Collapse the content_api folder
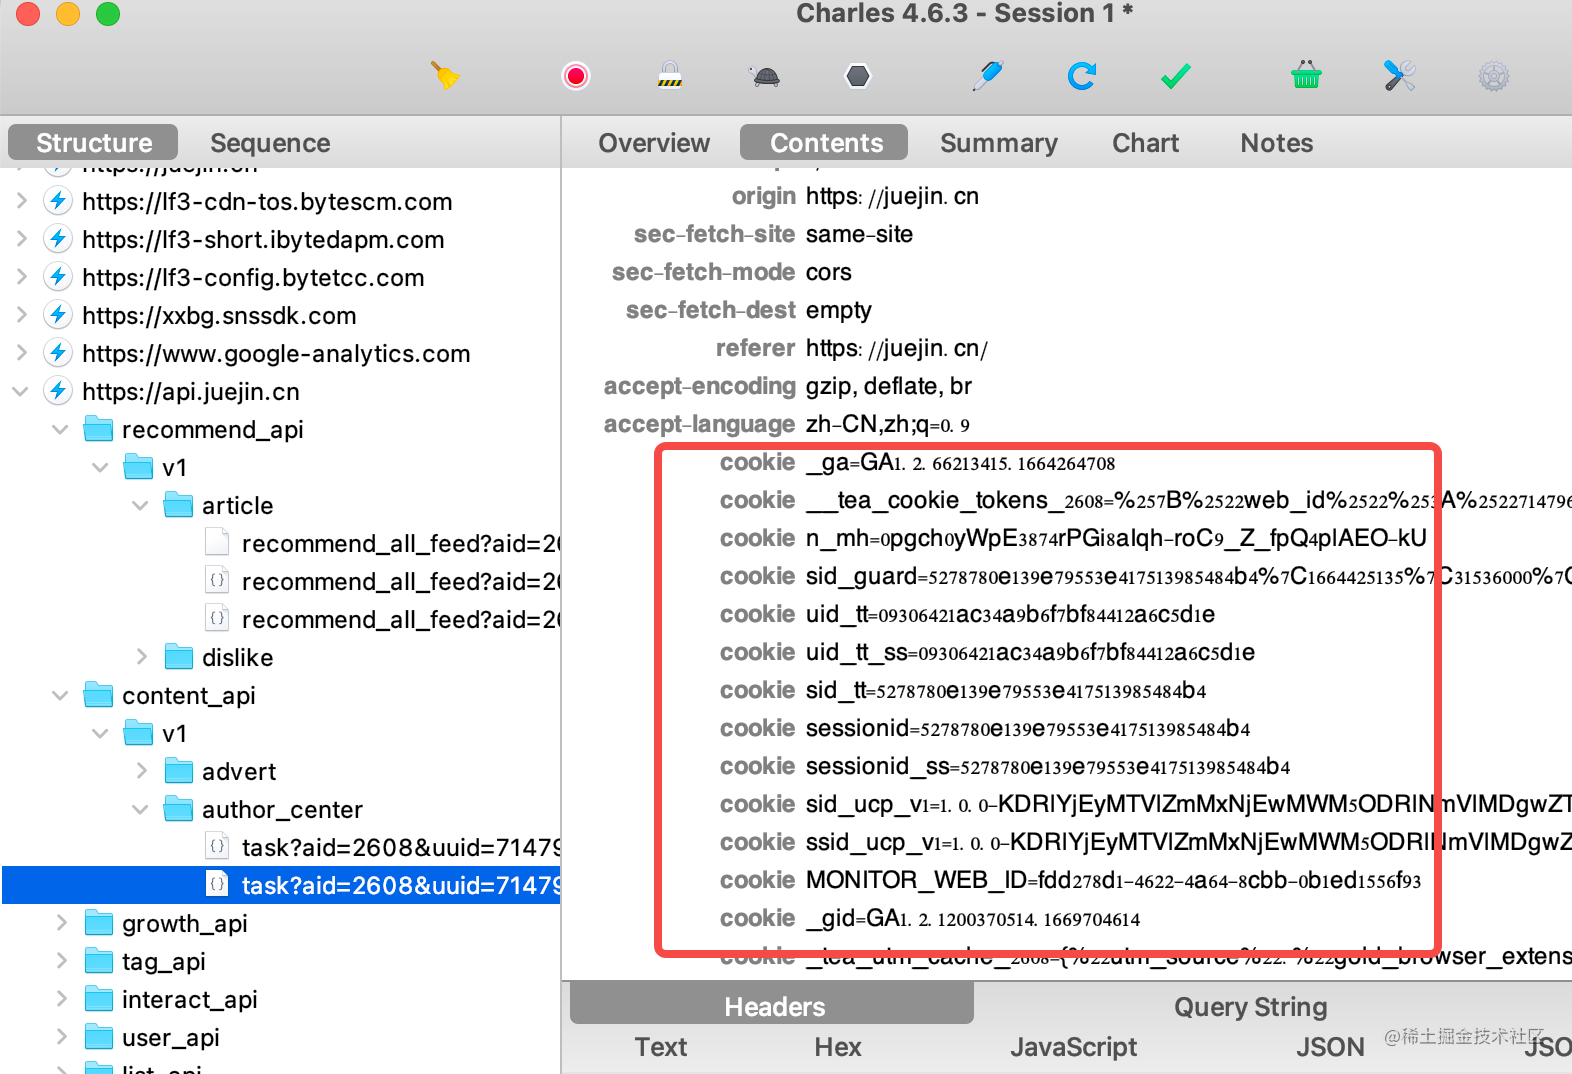Screen dimensions: 1572x1074 (x=60, y=695)
